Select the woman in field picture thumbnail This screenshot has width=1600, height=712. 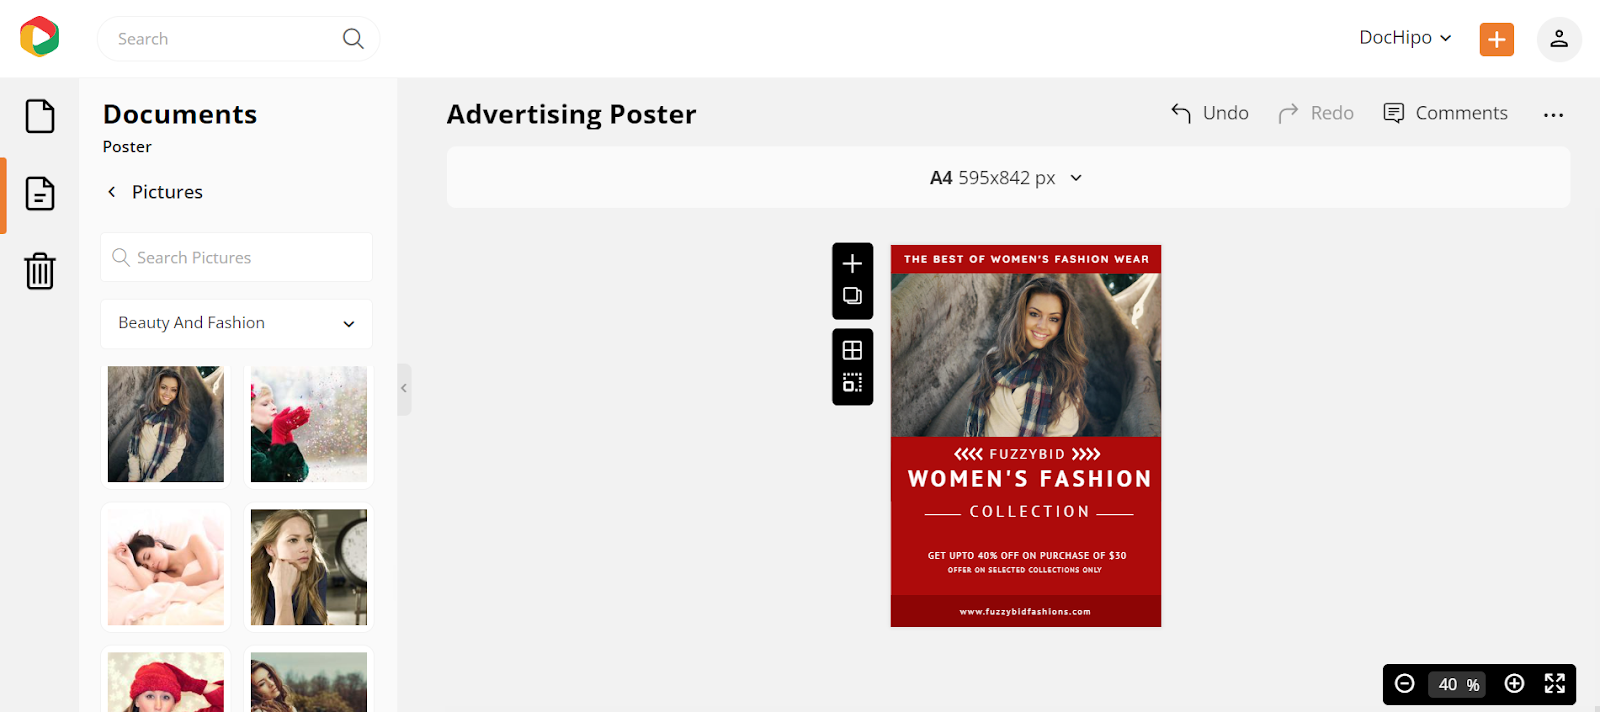pos(309,682)
